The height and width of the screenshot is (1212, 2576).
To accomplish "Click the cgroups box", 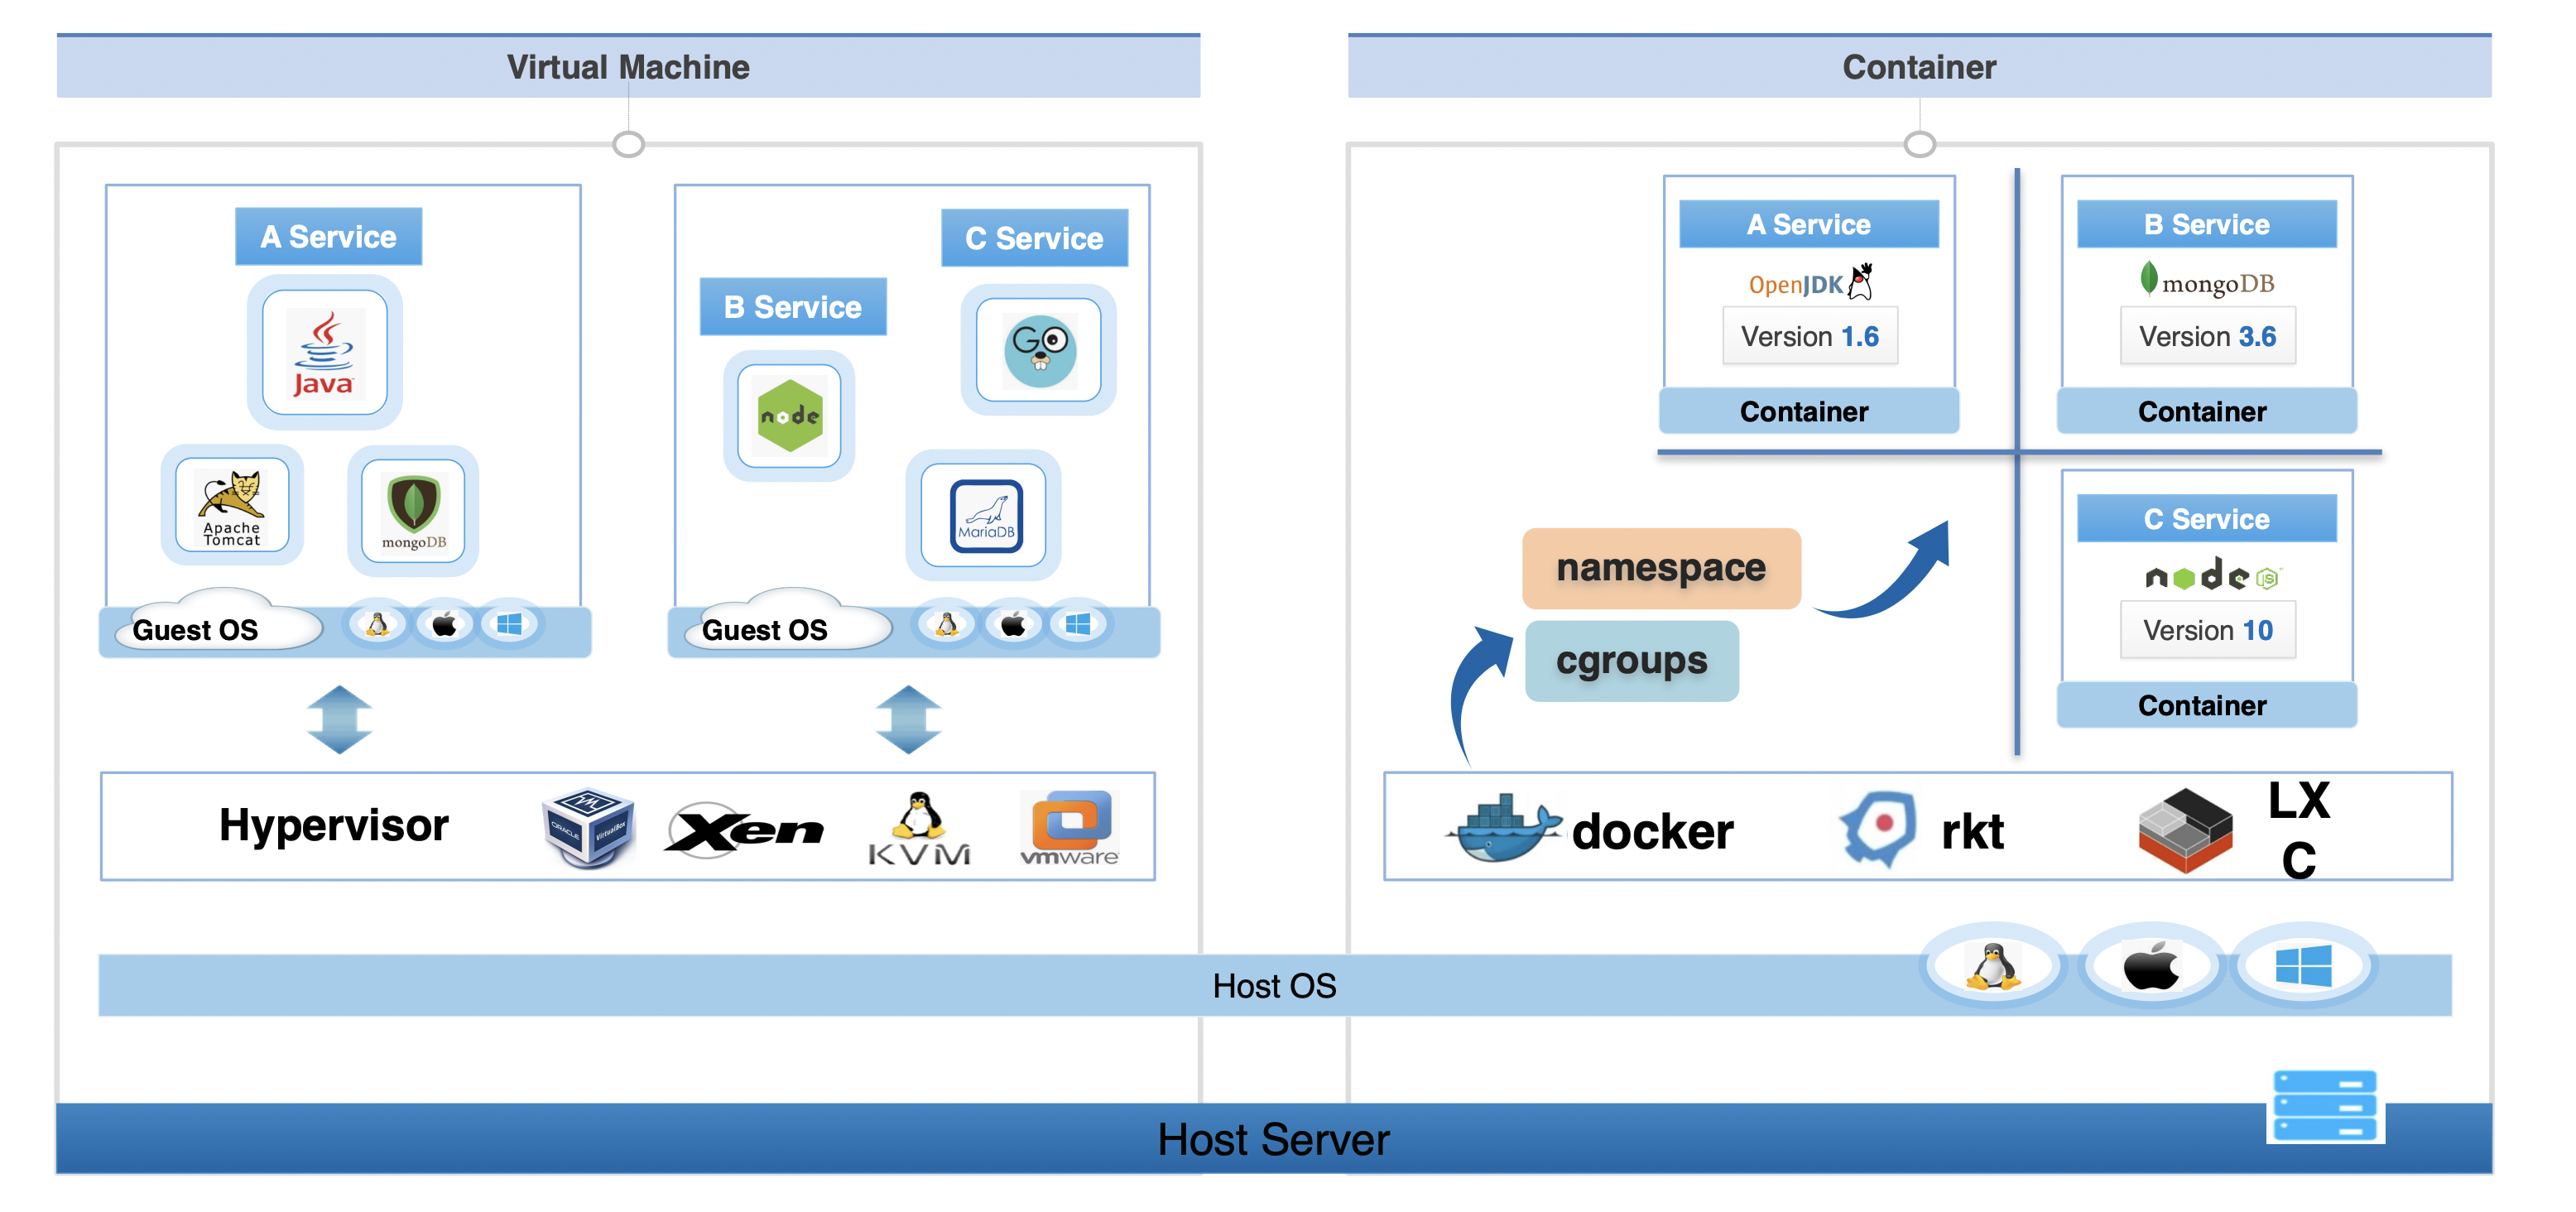I will point(1631,661).
